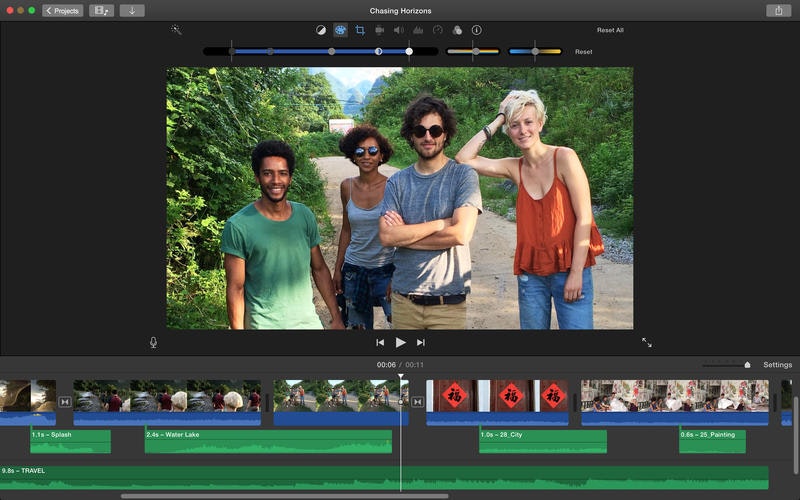Enter fullscreen playback with the expand arrows
This screenshot has width=800, height=500.
pos(646,342)
